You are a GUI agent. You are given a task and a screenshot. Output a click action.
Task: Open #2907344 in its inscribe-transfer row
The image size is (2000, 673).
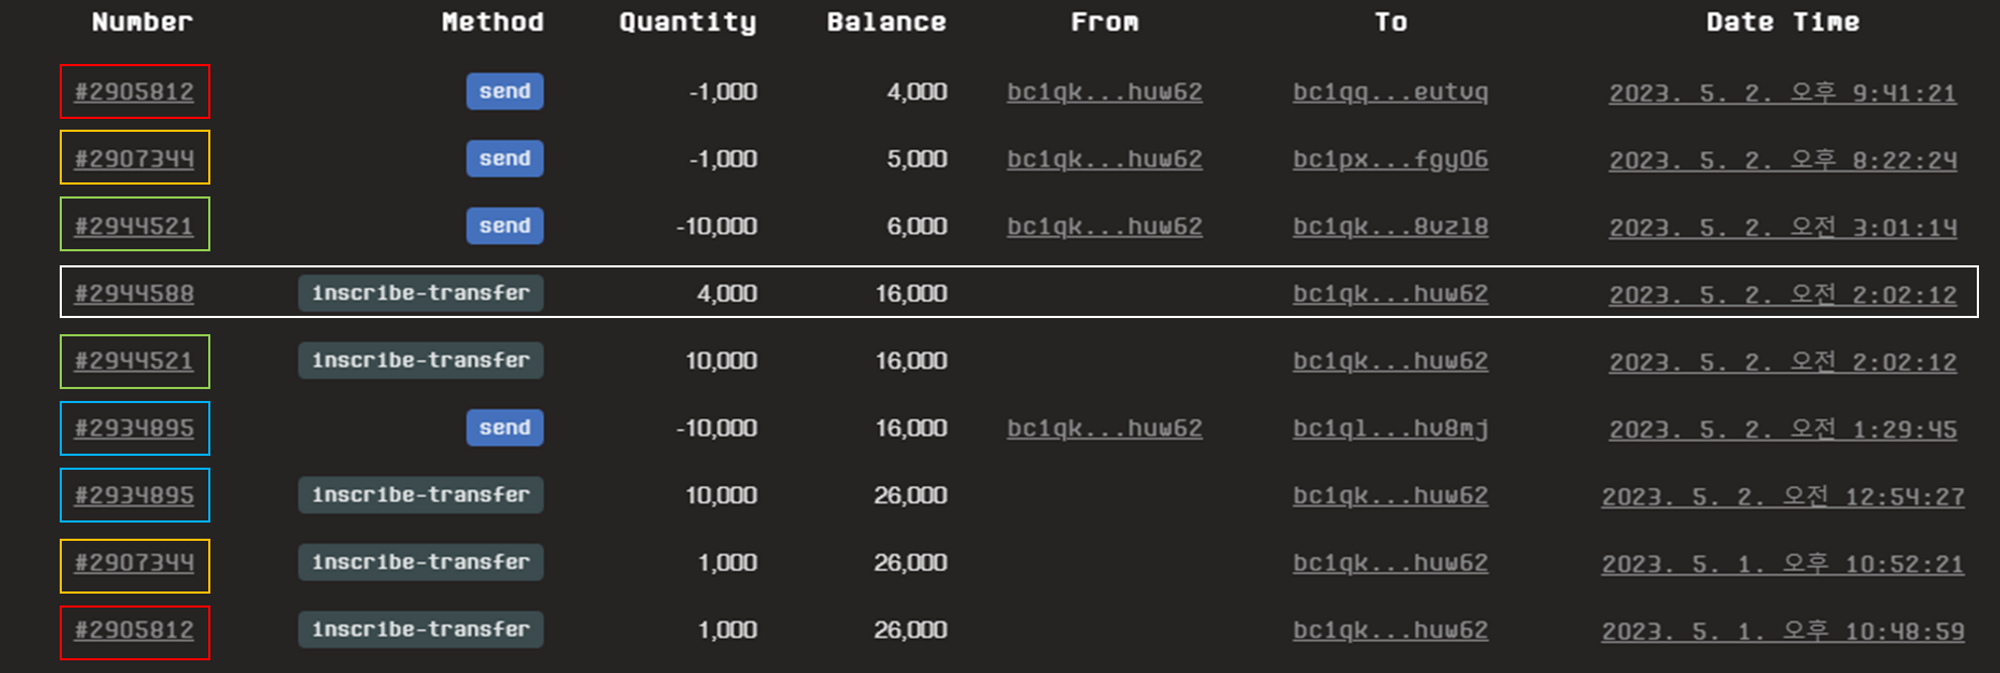pos(134,563)
